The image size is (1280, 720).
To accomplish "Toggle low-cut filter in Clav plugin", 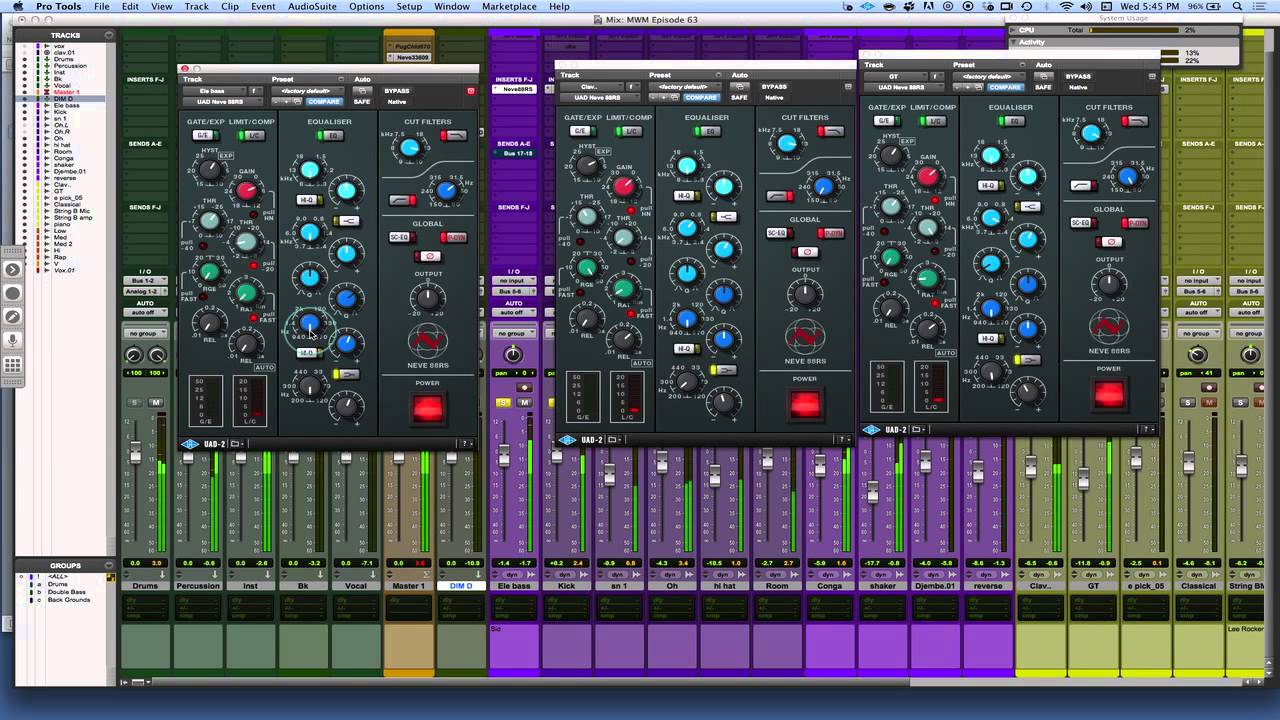I will coord(779,196).
